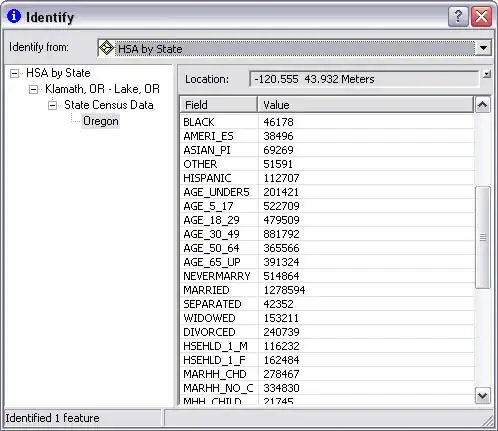
Task: Open the Identify from dropdown arrow
Action: click(x=483, y=48)
